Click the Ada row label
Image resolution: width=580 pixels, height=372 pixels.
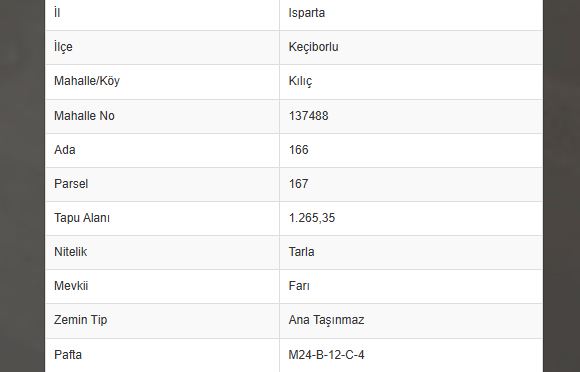click(x=65, y=150)
